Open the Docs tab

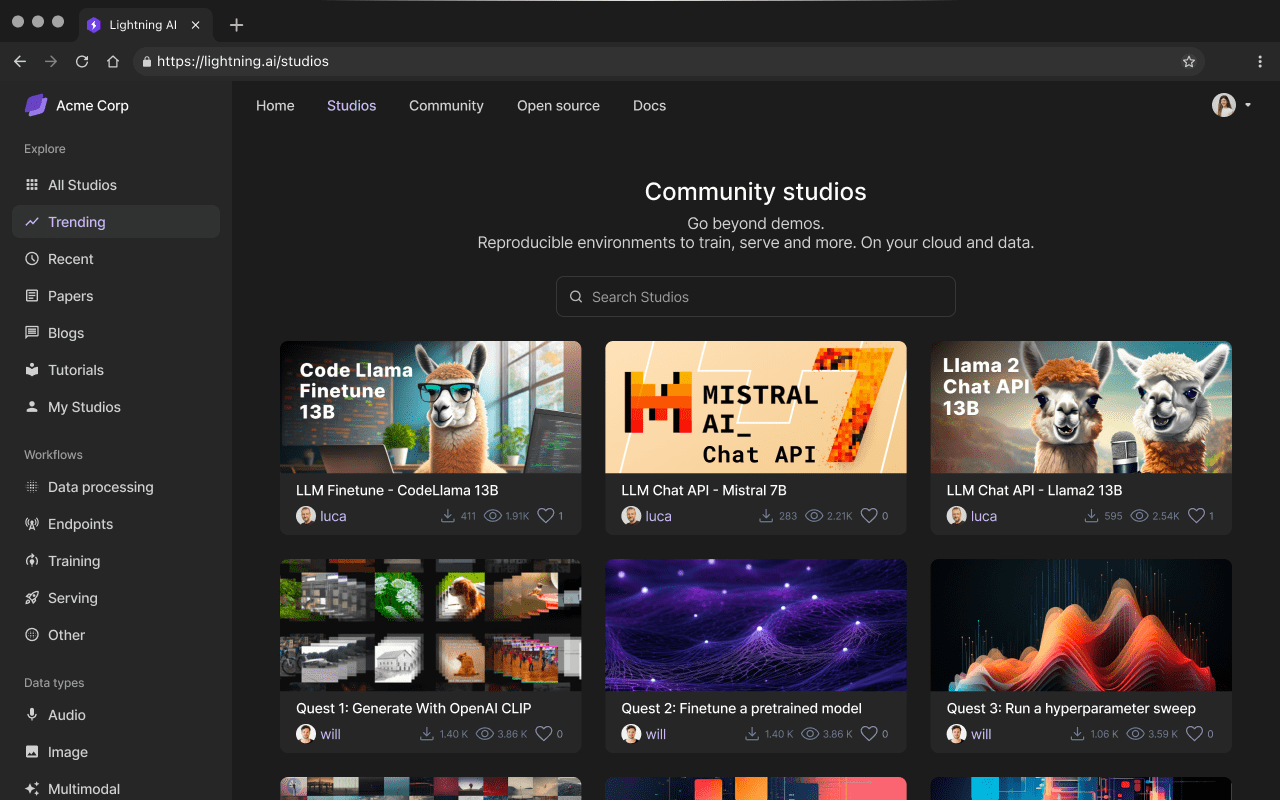pos(649,105)
